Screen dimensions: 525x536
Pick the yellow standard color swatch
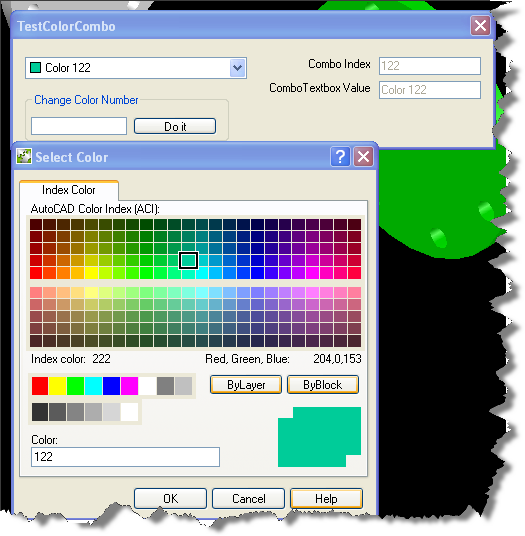click(x=58, y=386)
